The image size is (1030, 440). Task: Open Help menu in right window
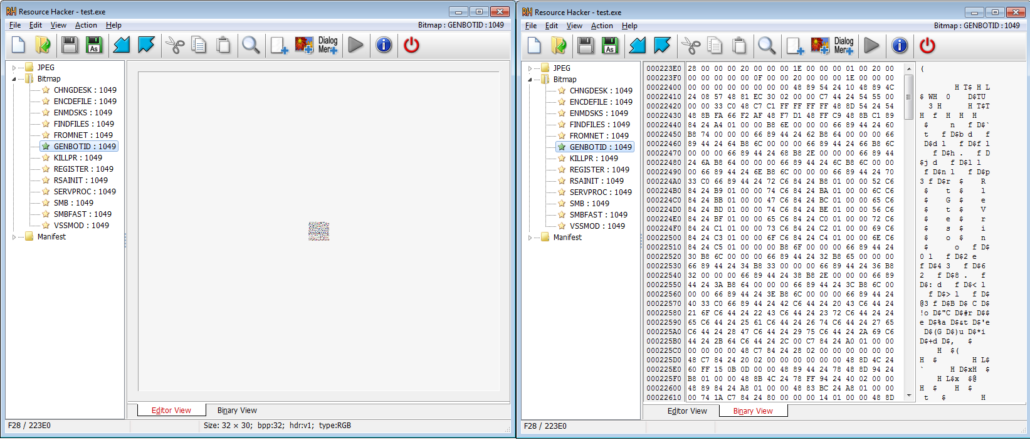coord(629,26)
